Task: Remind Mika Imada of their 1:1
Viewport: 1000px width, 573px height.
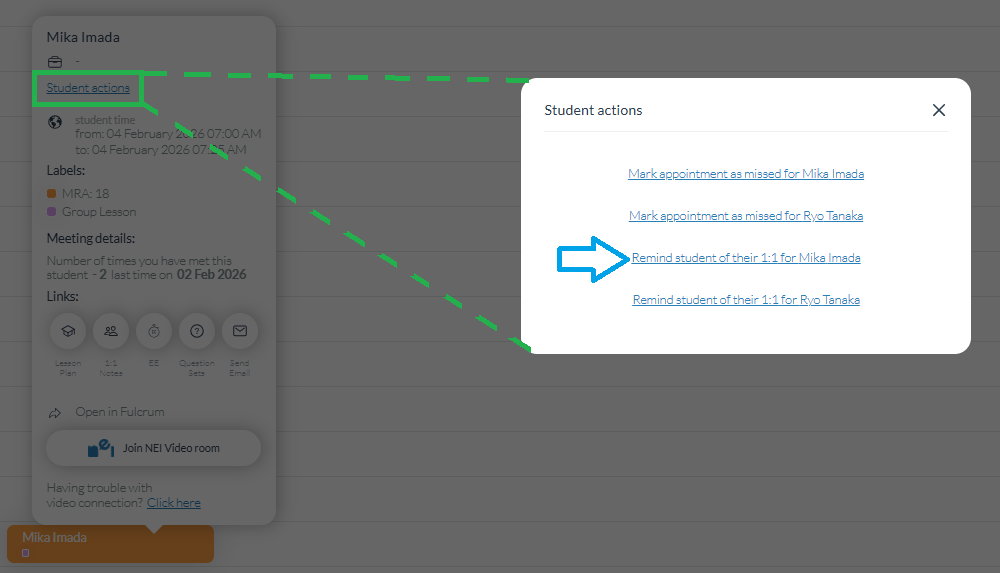Action: coord(746,258)
